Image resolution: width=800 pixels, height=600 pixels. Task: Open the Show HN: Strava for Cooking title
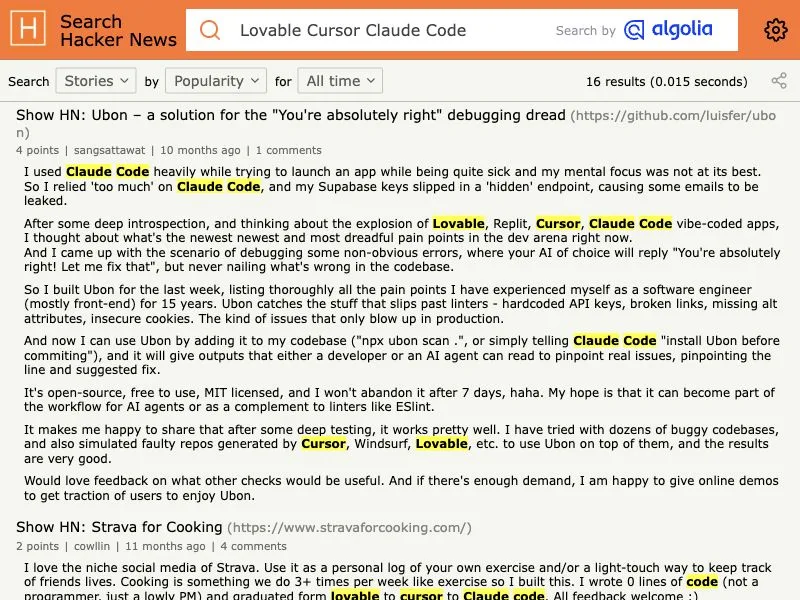click(x=119, y=527)
